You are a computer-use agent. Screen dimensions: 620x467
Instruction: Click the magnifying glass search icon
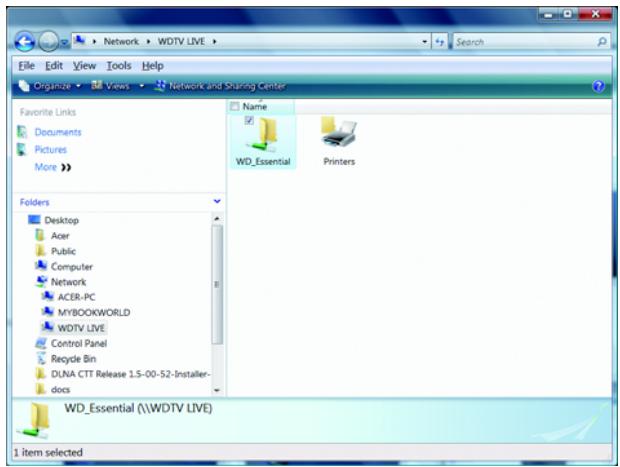point(602,42)
